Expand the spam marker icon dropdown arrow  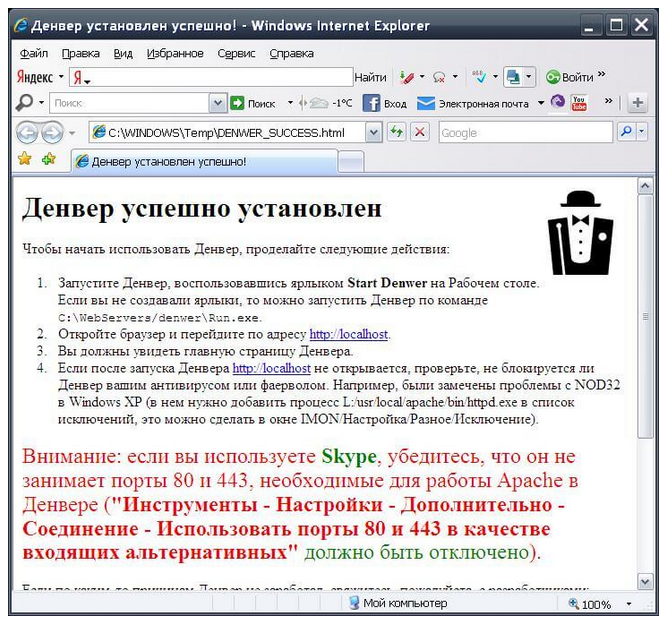422,77
